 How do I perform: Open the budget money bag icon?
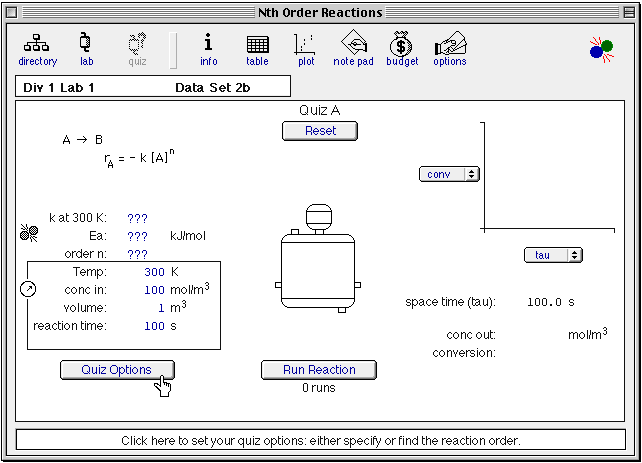(x=402, y=46)
